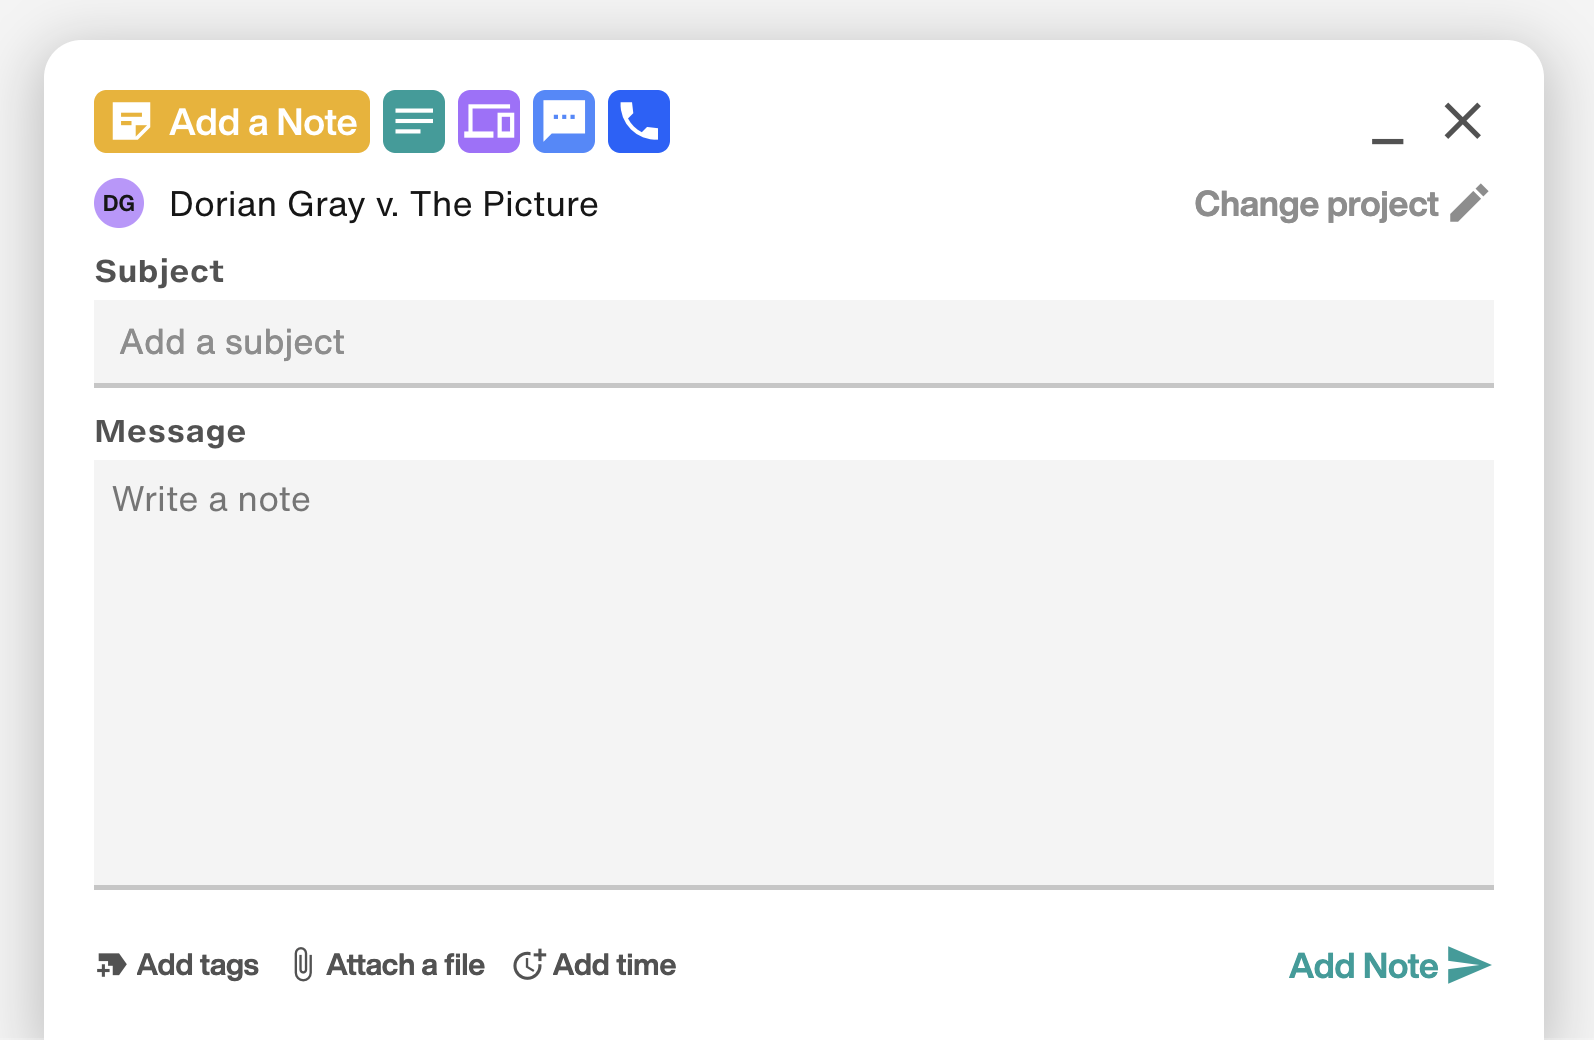Image resolution: width=1594 pixels, height=1040 pixels.
Task: Click Attach a file
Action: pyautogui.click(x=389, y=965)
